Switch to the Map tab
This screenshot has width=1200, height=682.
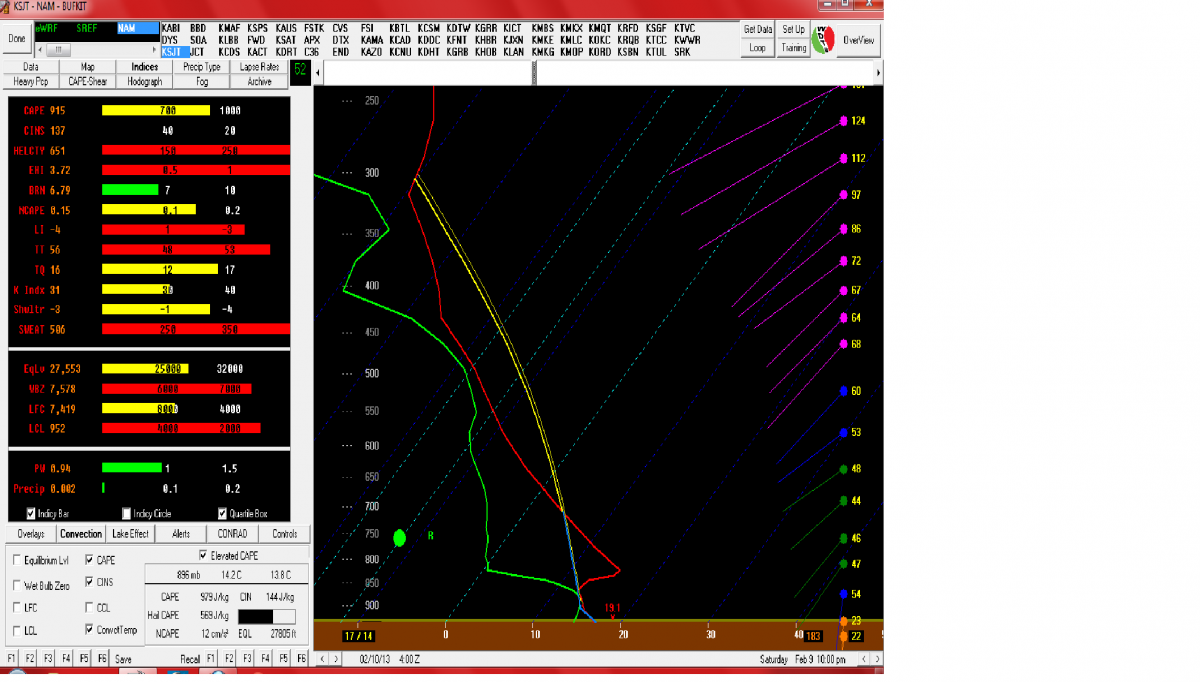[88, 67]
